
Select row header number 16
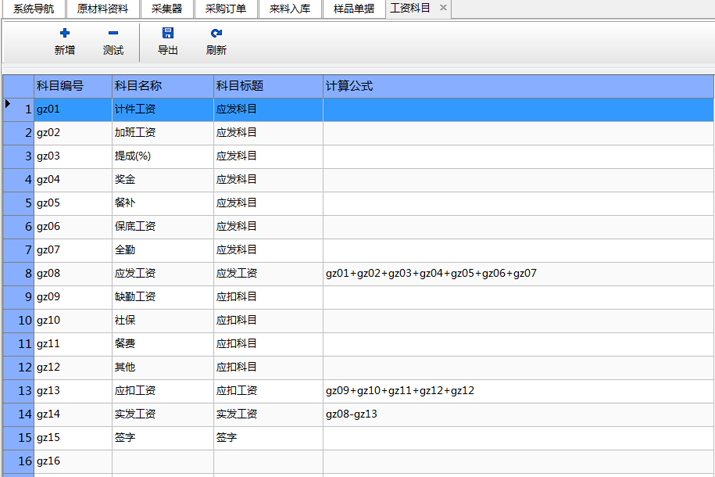(x=18, y=461)
